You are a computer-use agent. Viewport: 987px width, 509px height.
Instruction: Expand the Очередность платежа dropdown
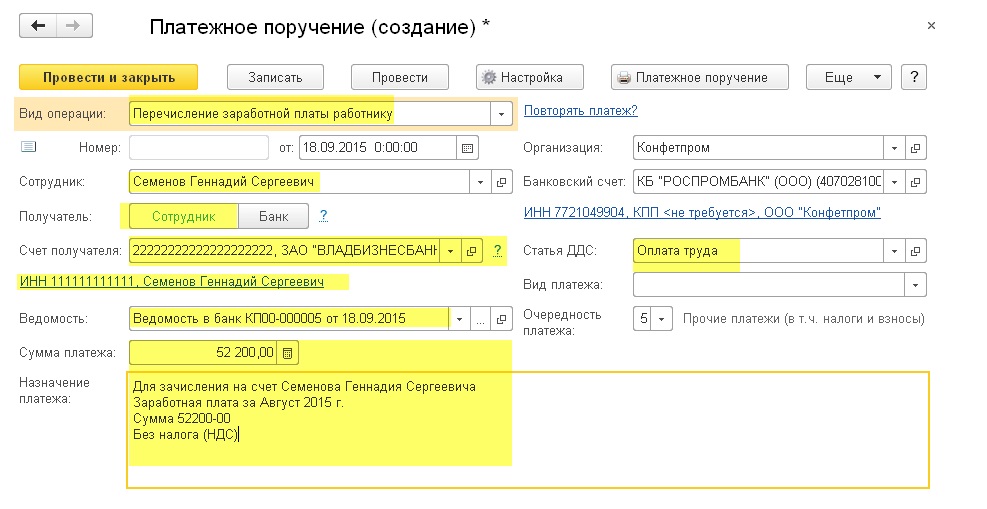(662, 319)
